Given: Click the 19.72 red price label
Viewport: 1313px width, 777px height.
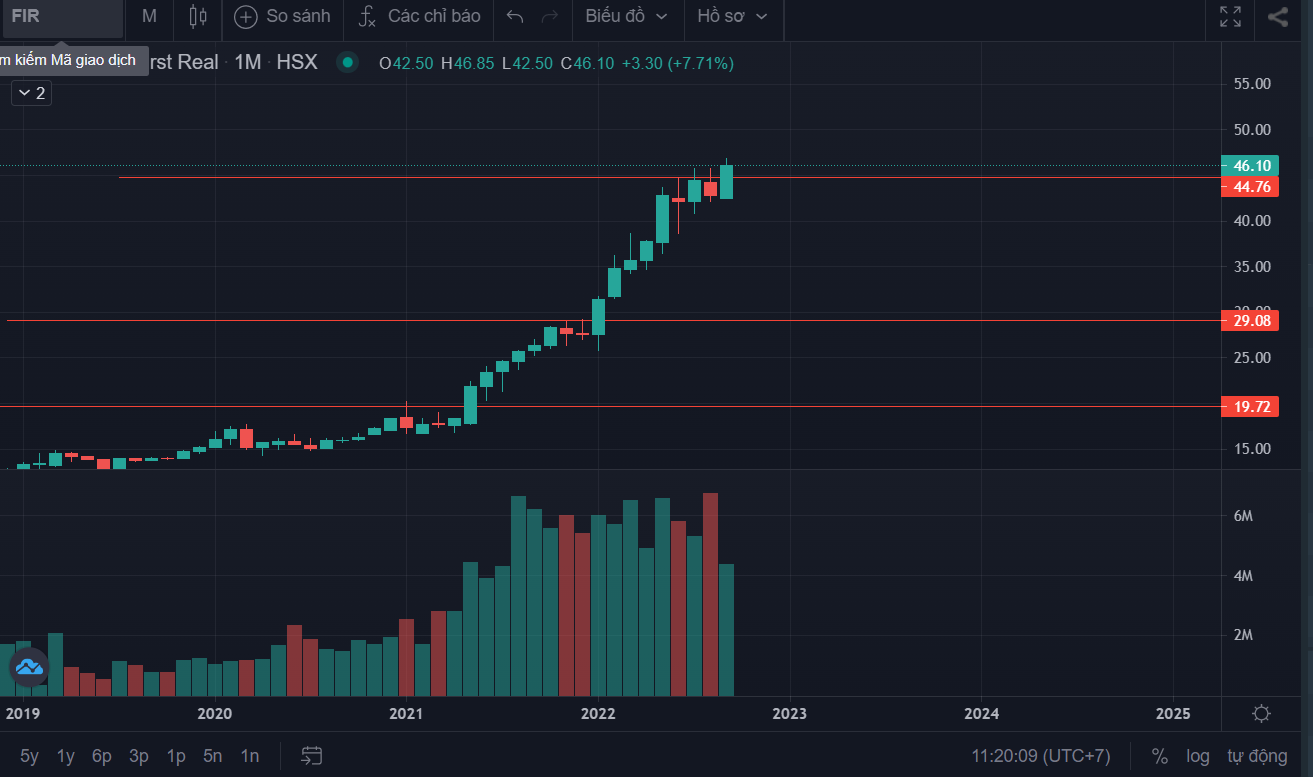Looking at the screenshot, I should tap(1251, 406).
